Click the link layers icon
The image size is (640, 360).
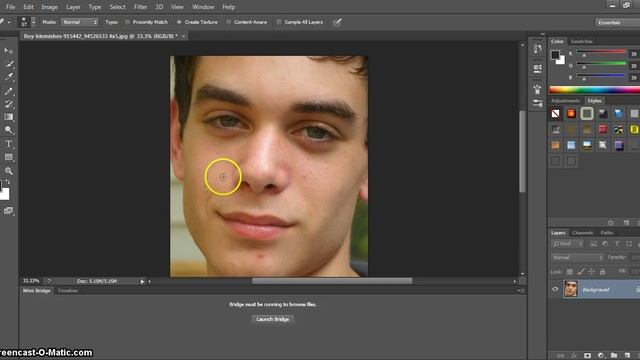click(x=560, y=356)
